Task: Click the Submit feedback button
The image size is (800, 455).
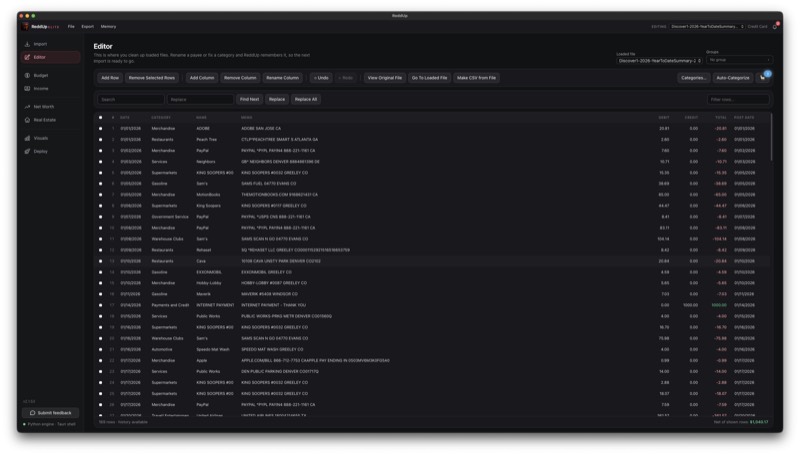Action: click(51, 413)
